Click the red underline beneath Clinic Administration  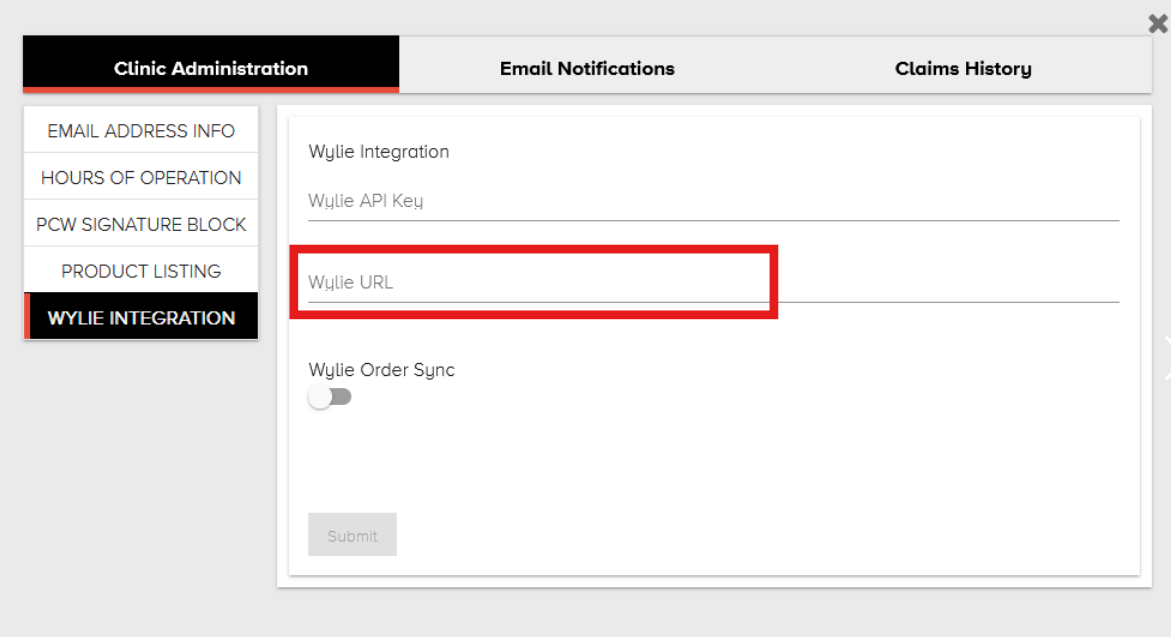pyautogui.click(x=211, y=91)
